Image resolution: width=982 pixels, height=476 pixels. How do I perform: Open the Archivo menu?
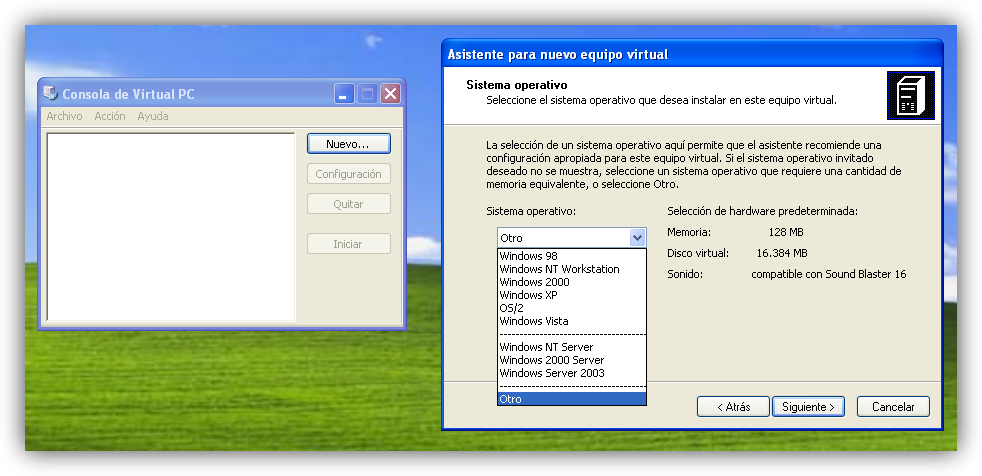pos(64,116)
